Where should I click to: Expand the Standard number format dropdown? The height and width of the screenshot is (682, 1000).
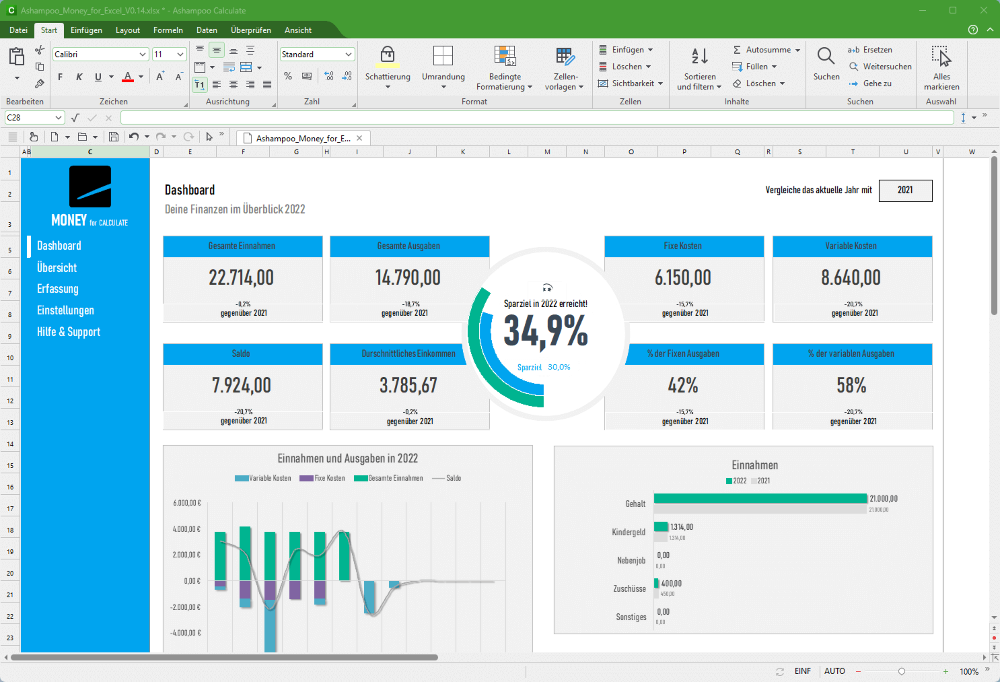tap(348, 54)
